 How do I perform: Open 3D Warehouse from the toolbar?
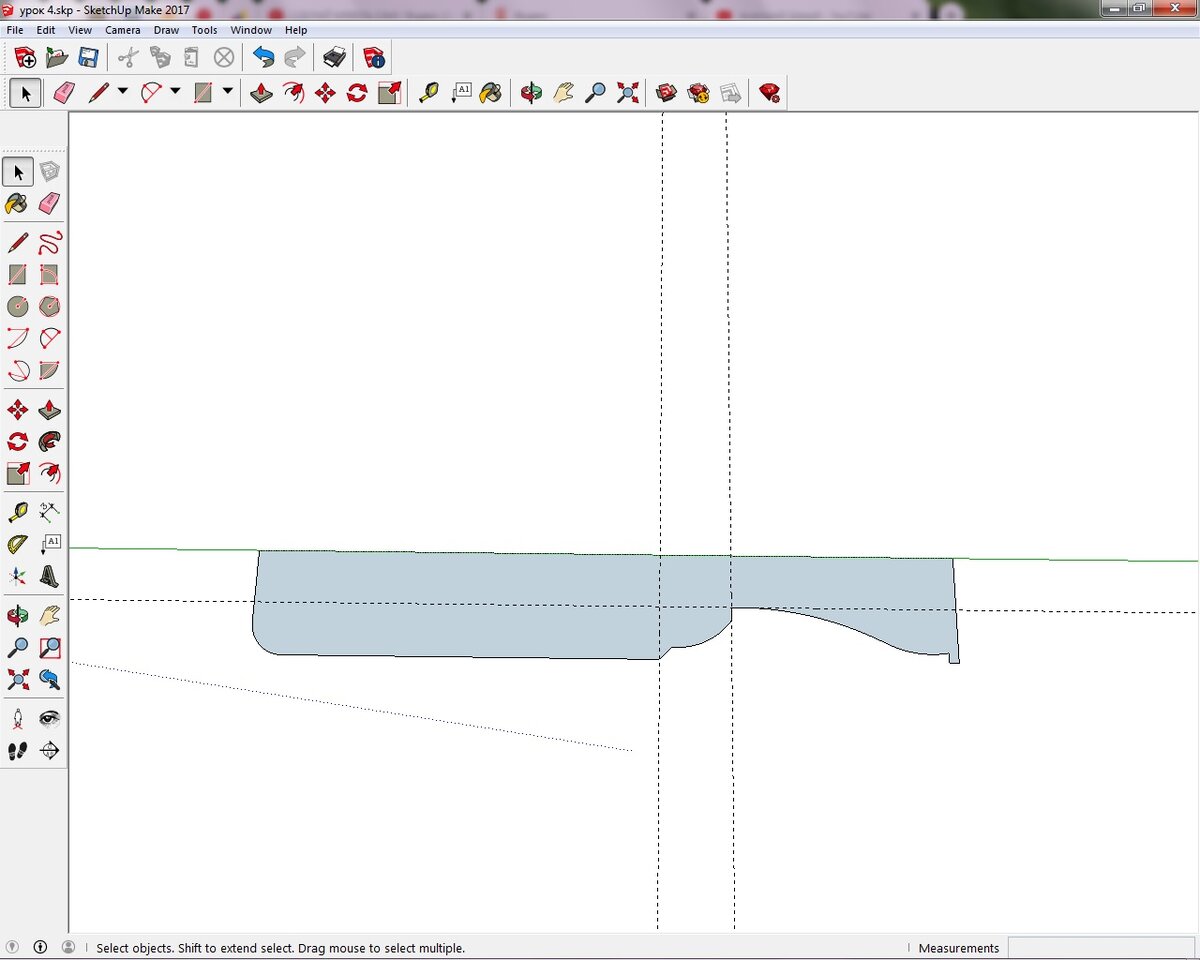[666, 93]
